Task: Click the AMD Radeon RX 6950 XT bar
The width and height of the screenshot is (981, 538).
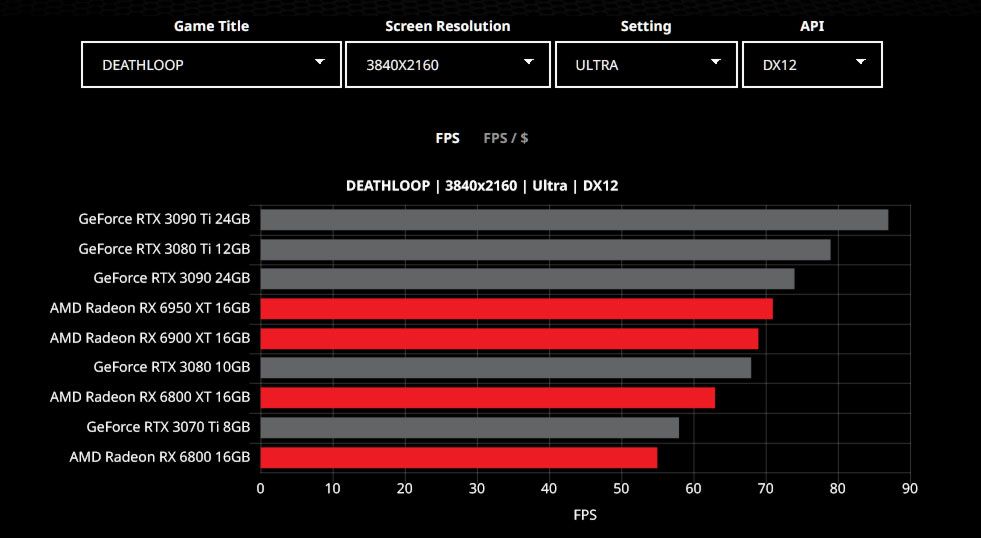Action: tap(516, 309)
